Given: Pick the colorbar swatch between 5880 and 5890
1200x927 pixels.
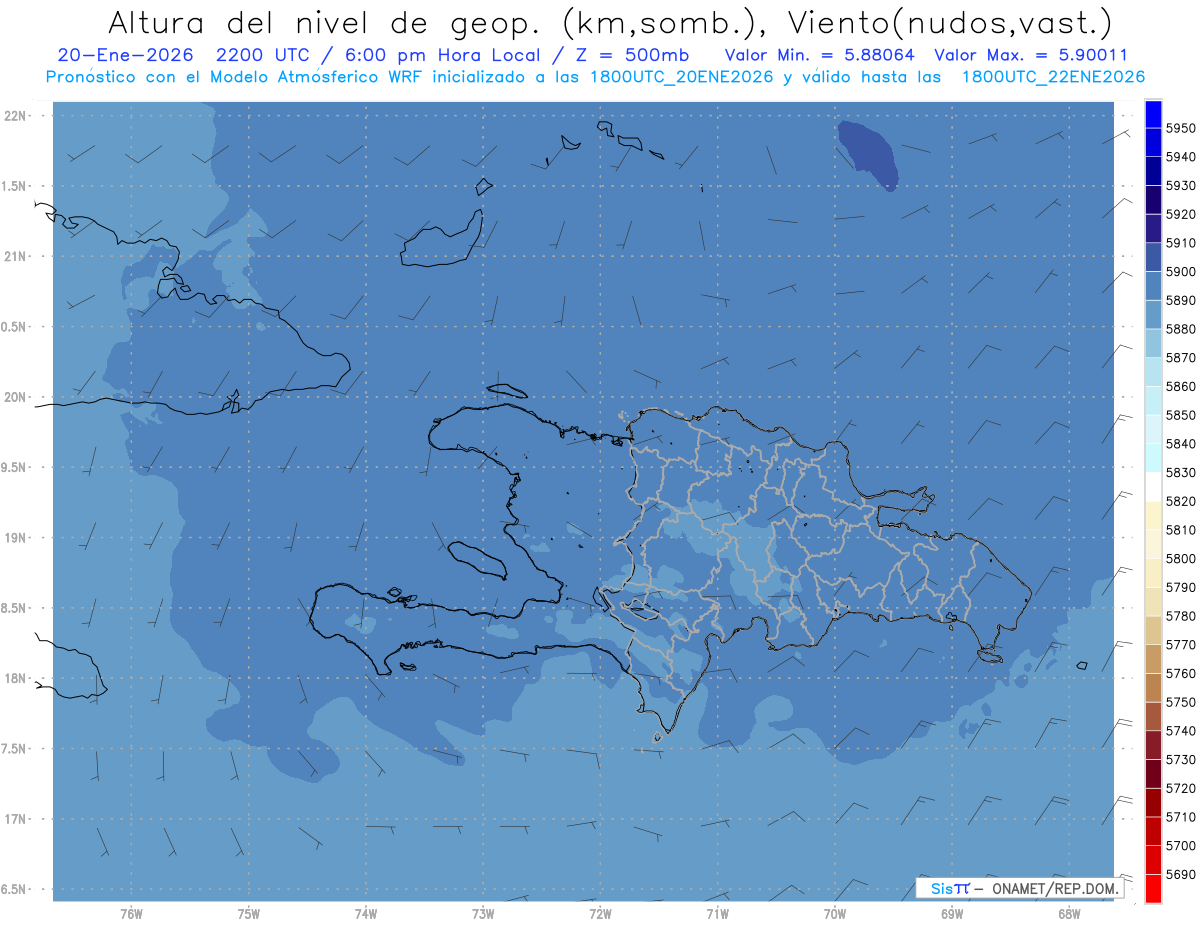Looking at the screenshot, I should click(x=1153, y=315).
